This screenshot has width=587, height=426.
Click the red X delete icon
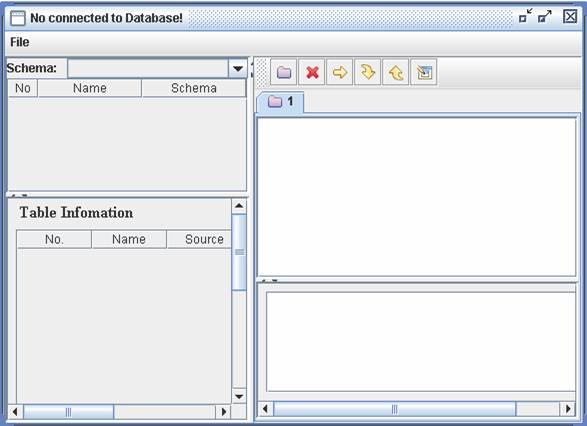(312, 72)
